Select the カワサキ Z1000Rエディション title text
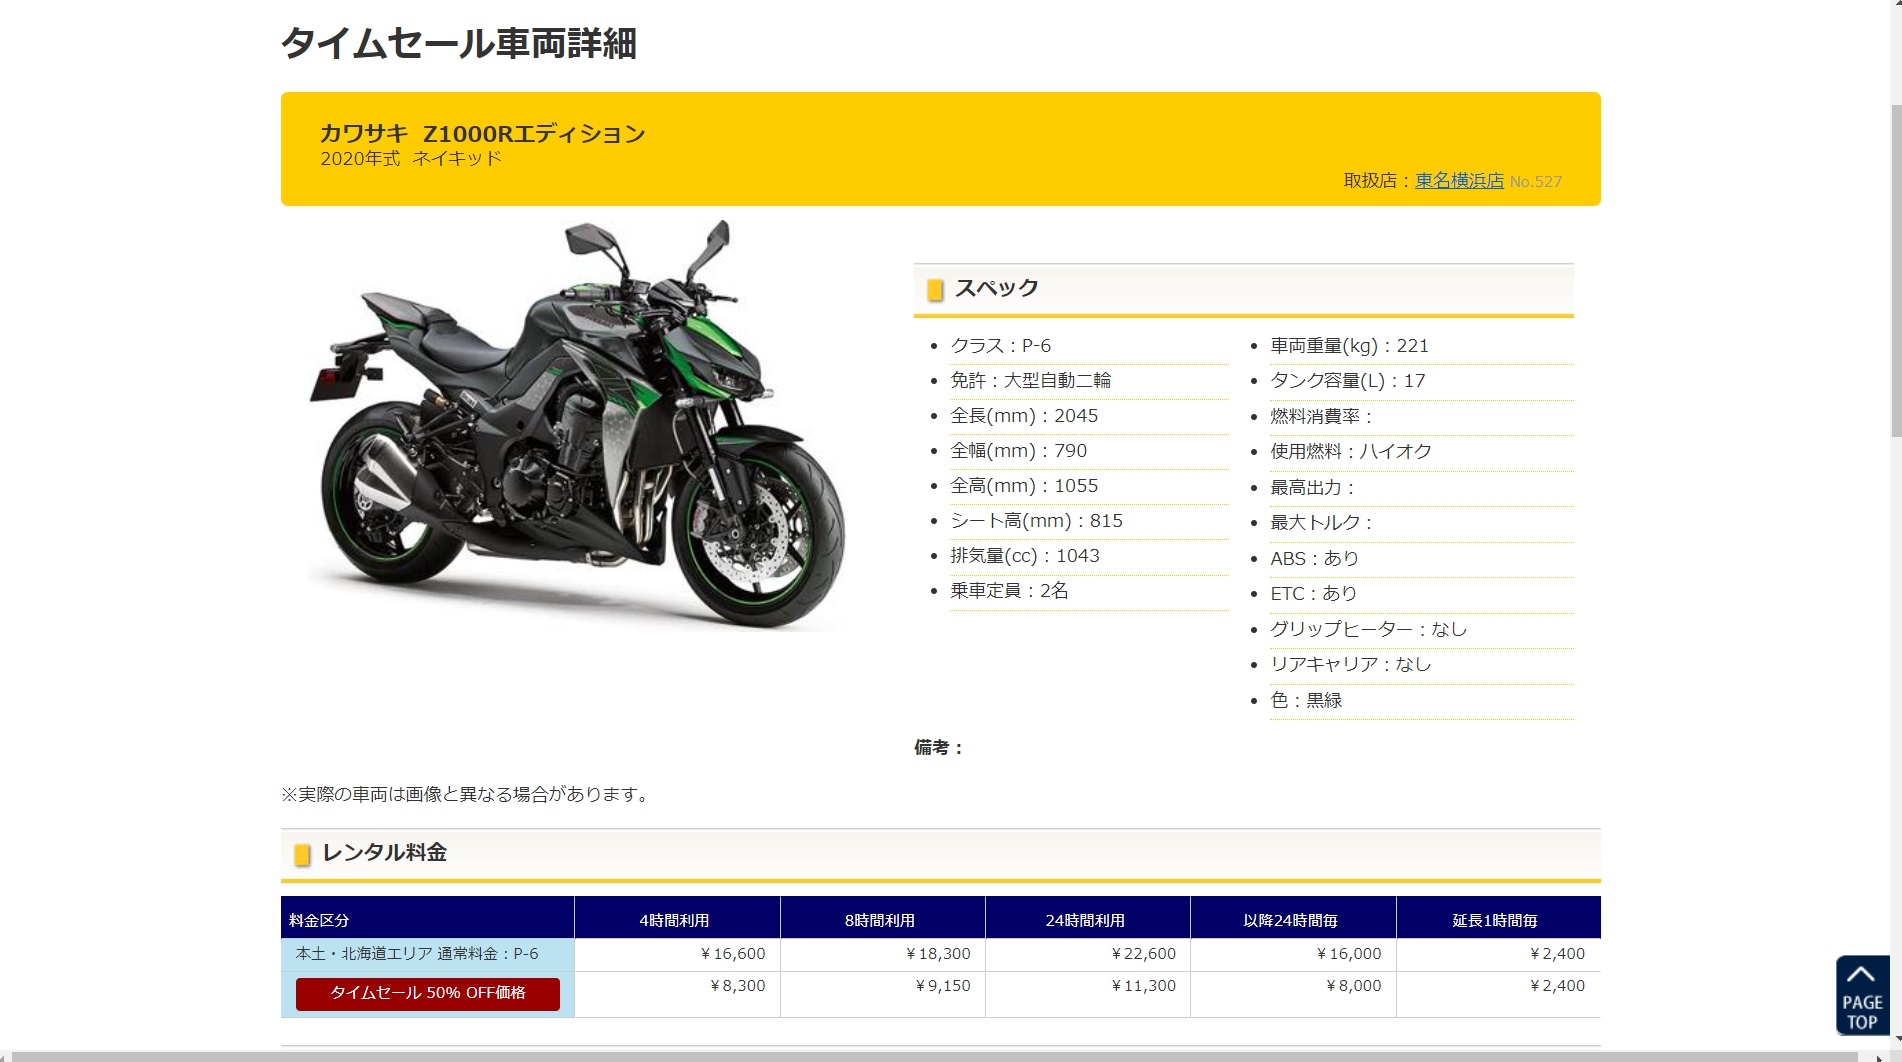 pyautogui.click(x=482, y=133)
